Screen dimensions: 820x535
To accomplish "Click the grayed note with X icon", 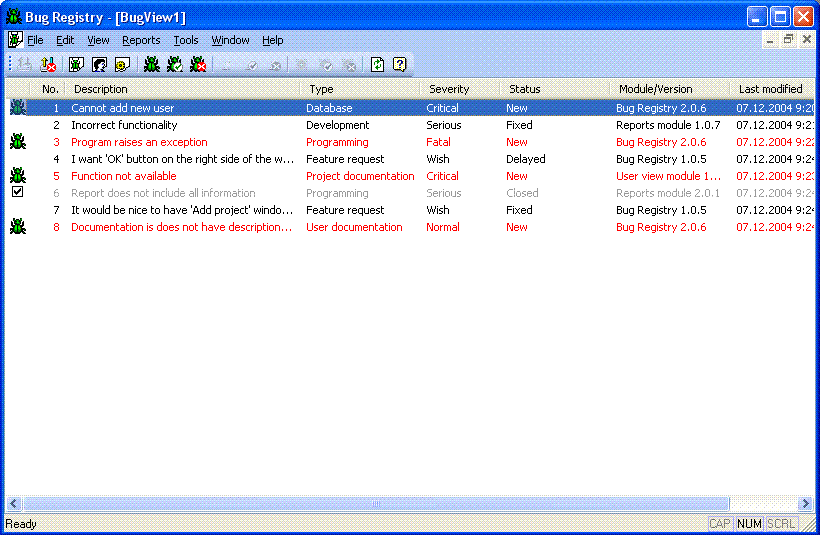I will click(x=275, y=65).
